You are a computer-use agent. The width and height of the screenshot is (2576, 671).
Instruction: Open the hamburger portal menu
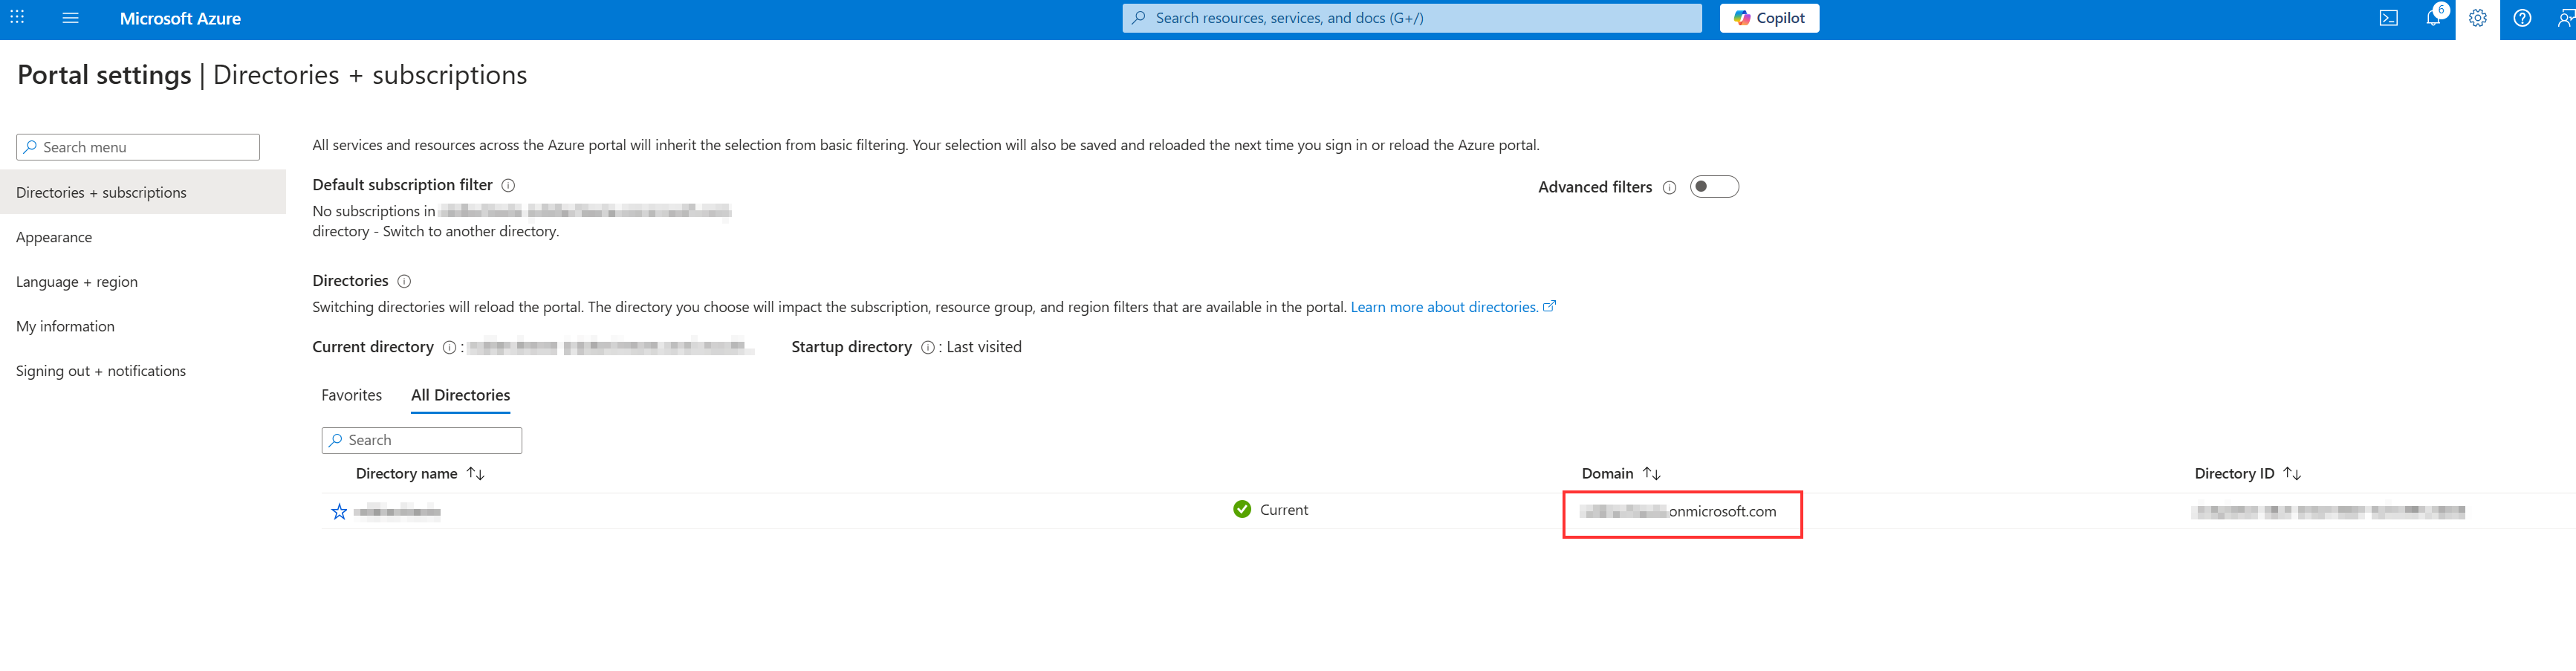coord(70,18)
